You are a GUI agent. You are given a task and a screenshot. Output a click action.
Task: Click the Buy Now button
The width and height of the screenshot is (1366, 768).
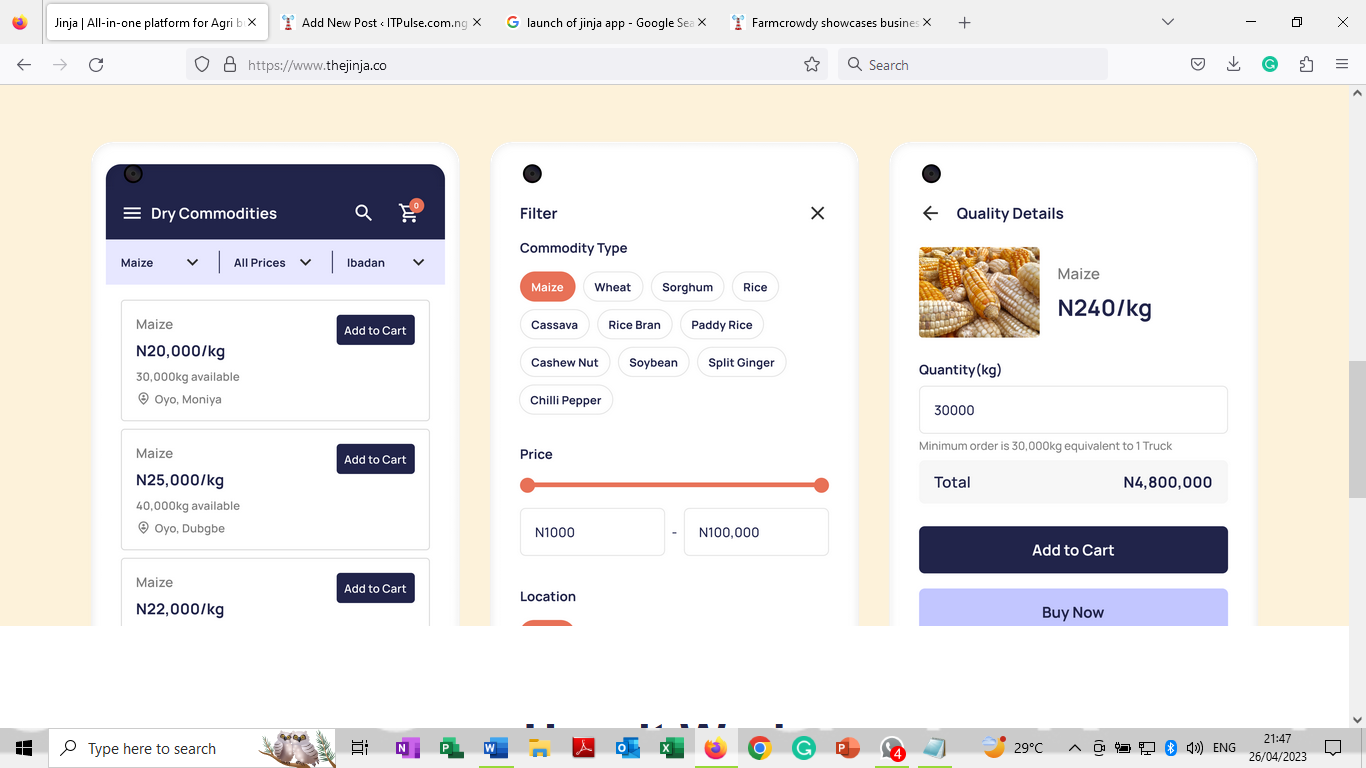coord(1072,611)
